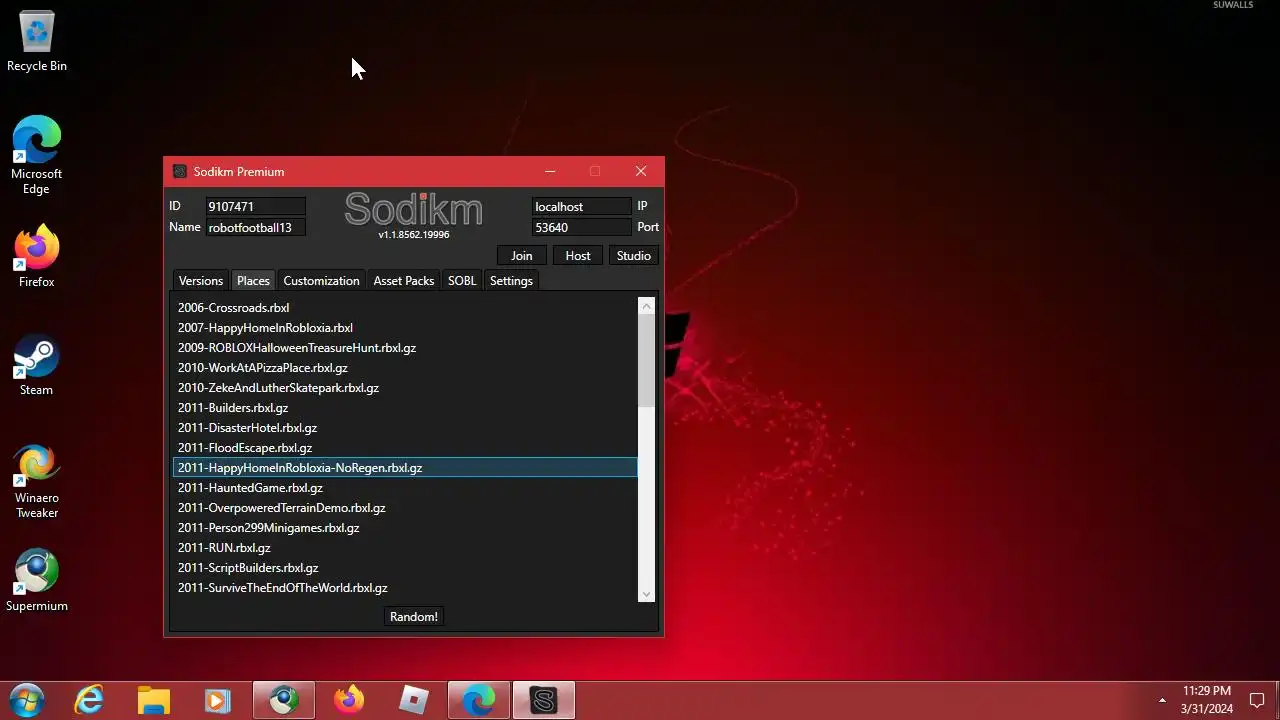Open the Asset Packs tab
The height and width of the screenshot is (720, 1280).
point(404,281)
